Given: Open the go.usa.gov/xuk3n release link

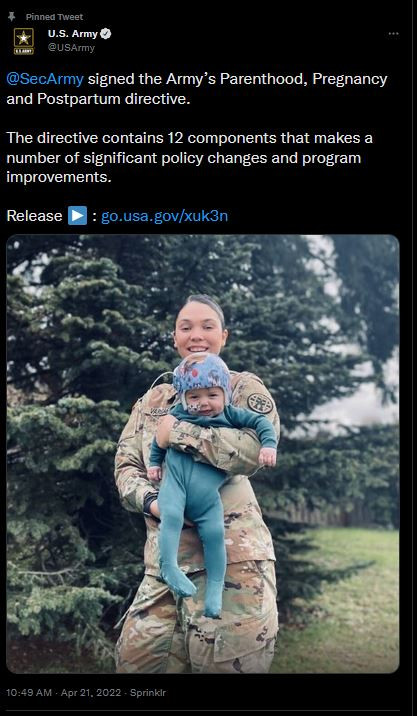Looking at the screenshot, I should point(164,216).
